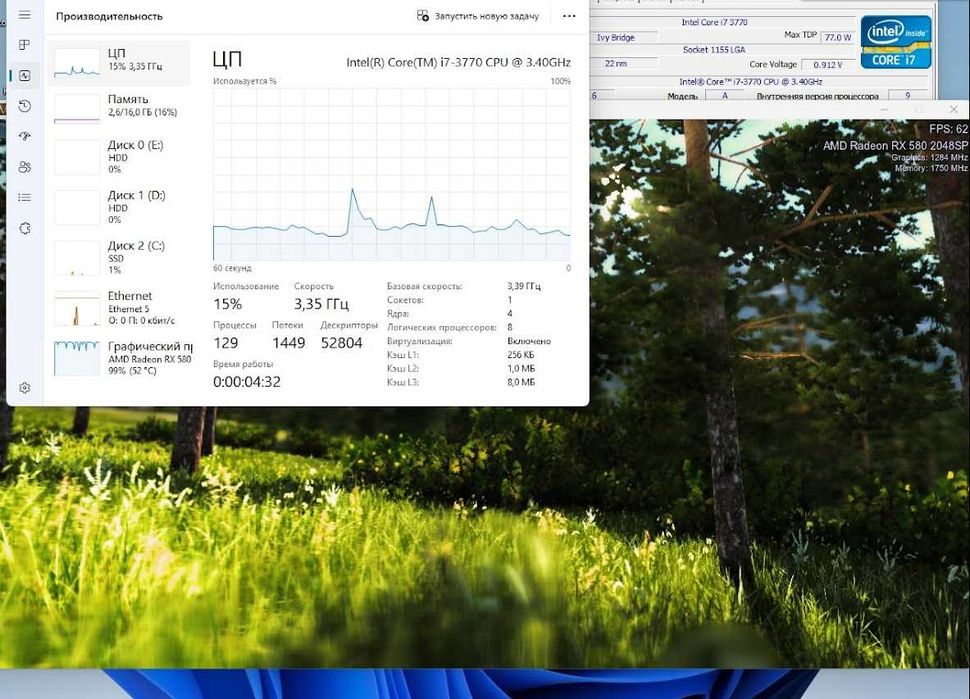The height and width of the screenshot is (699, 970).
Task: Close the benchmark render window
Action: [953, 109]
